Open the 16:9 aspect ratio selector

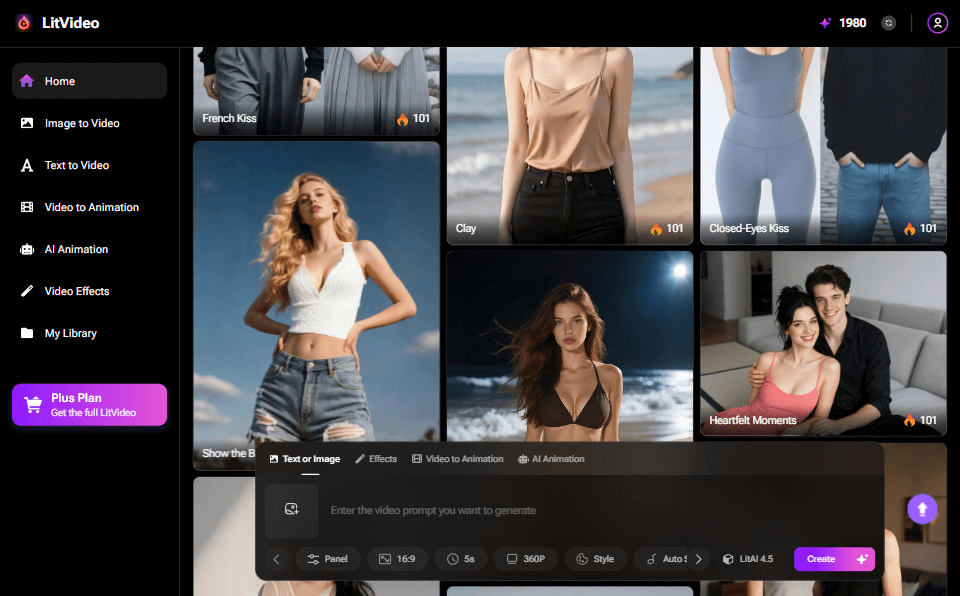[x=397, y=559]
